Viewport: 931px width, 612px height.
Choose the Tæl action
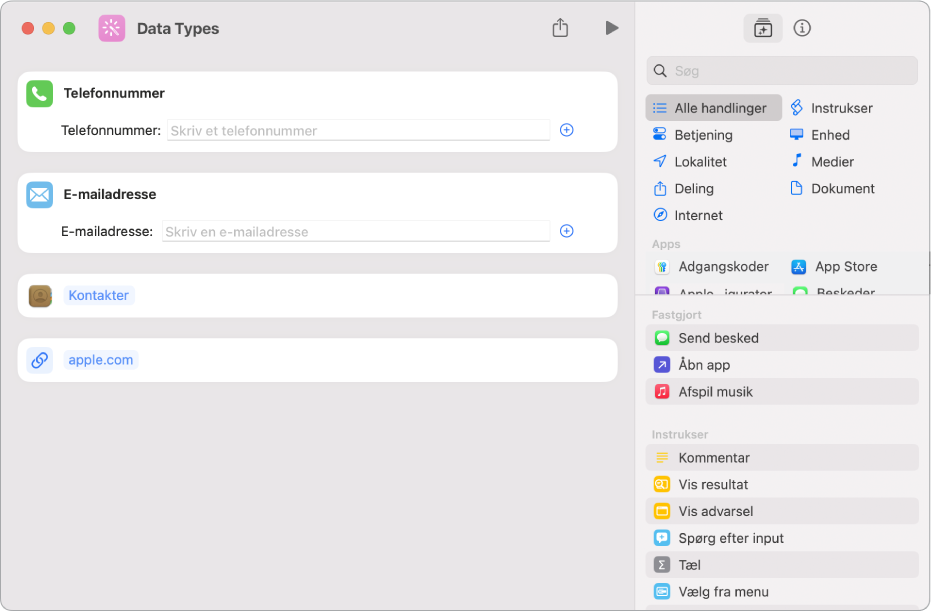tap(782, 565)
